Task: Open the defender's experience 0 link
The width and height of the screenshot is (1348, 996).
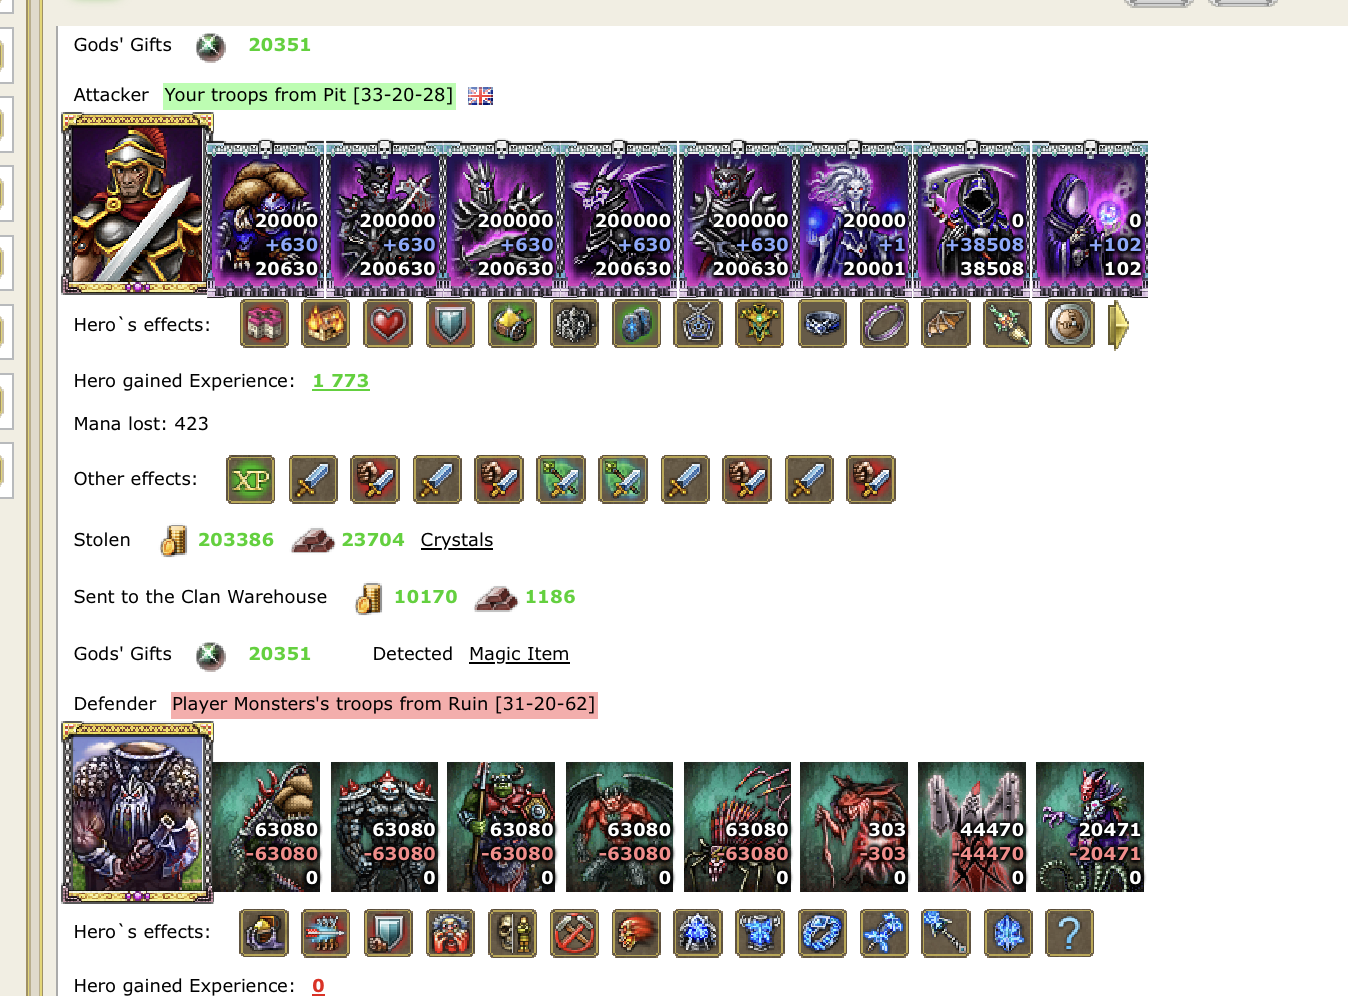Action: pyautogui.click(x=318, y=986)
